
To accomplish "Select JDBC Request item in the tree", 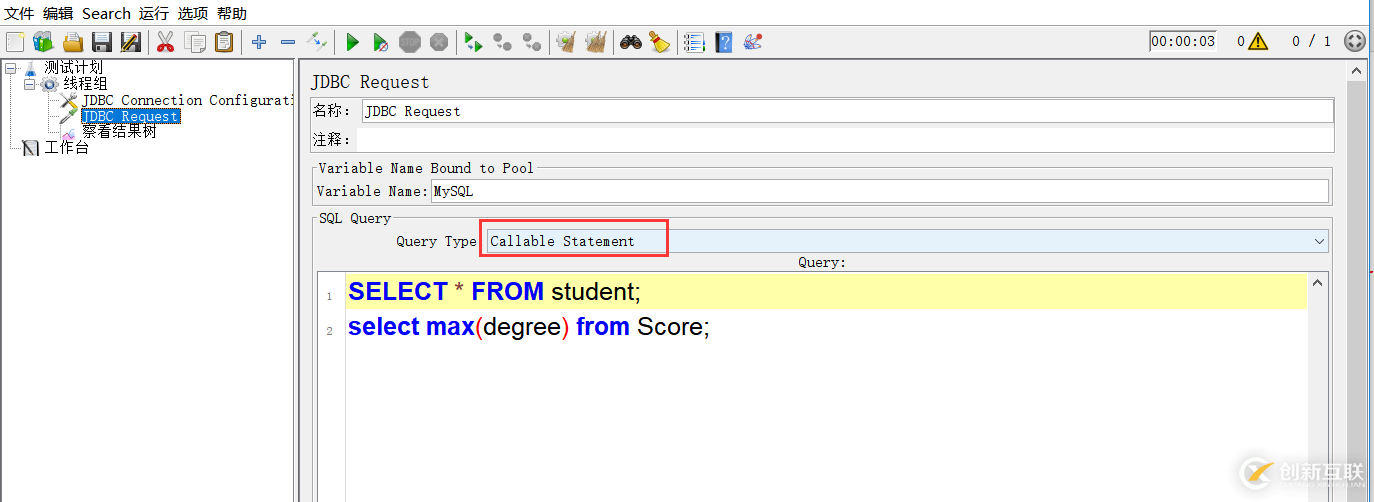I will pyautogui.click(x=130, y=116).
